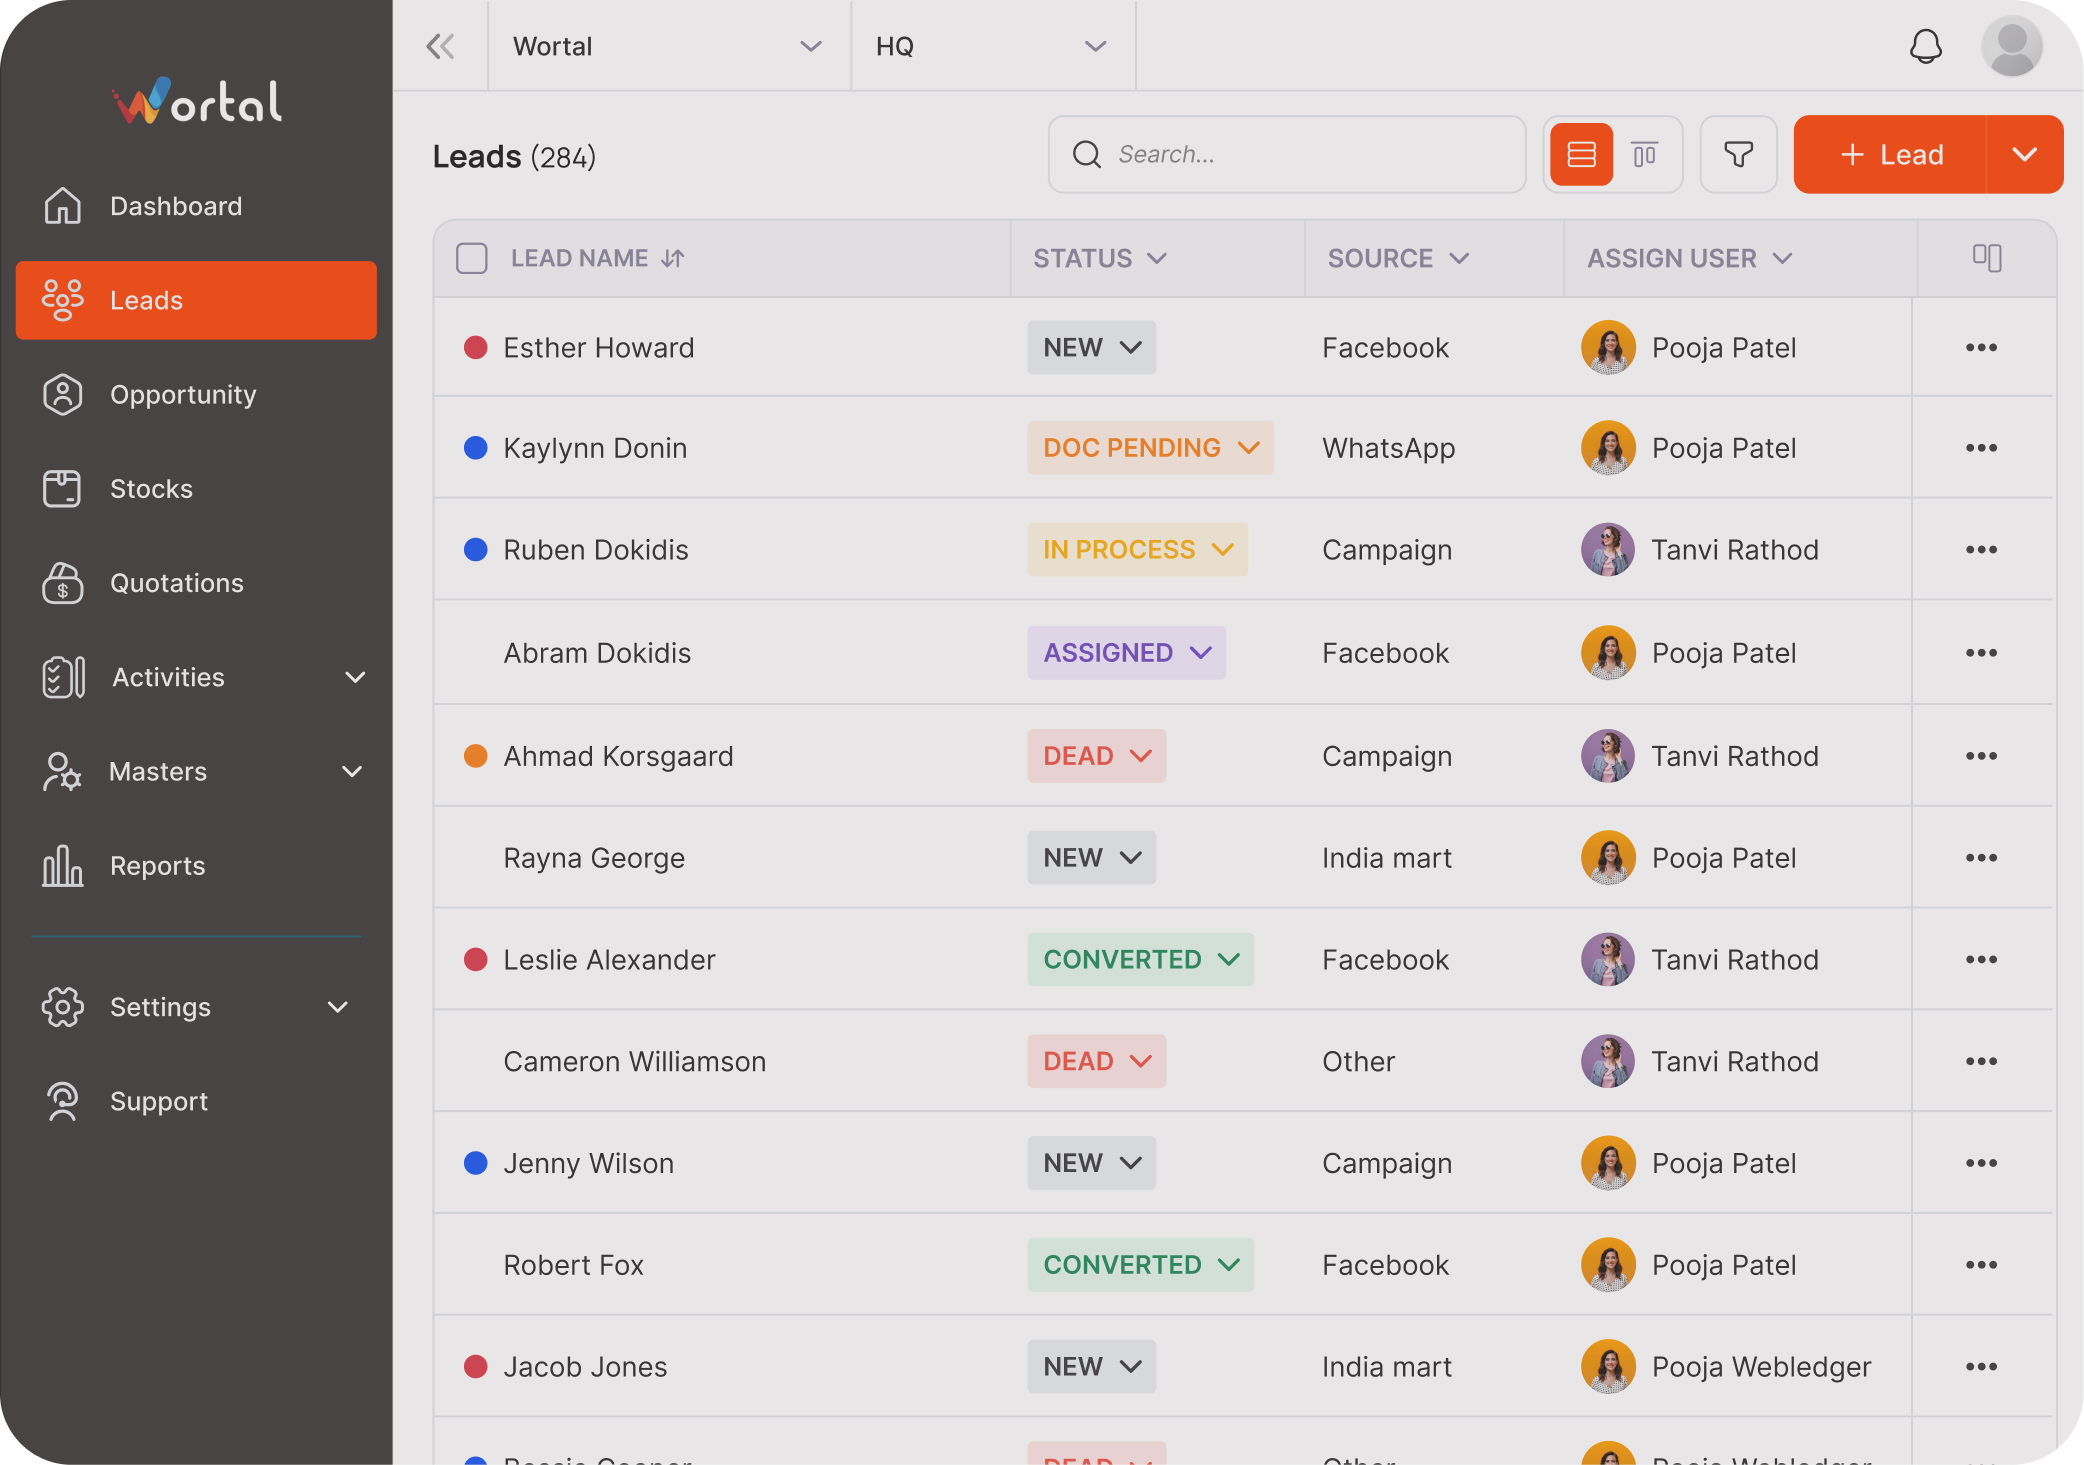Sort by lead name arrows icon
The height and width of the screenshot is (1465, 2084).
click(673, 258)
